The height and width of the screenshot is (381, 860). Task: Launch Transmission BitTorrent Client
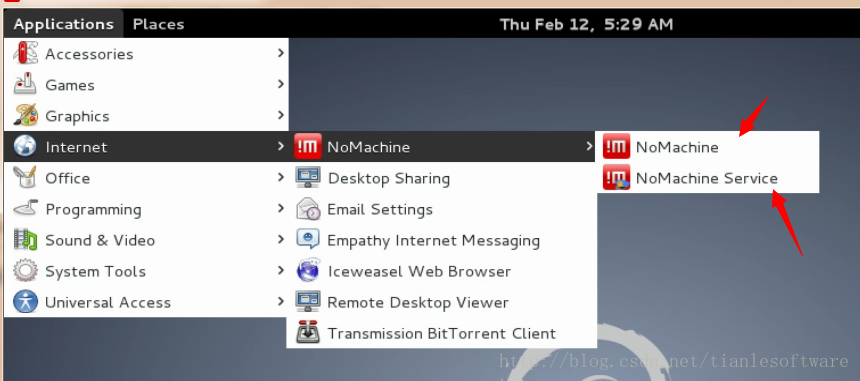(x=442, y=333)
